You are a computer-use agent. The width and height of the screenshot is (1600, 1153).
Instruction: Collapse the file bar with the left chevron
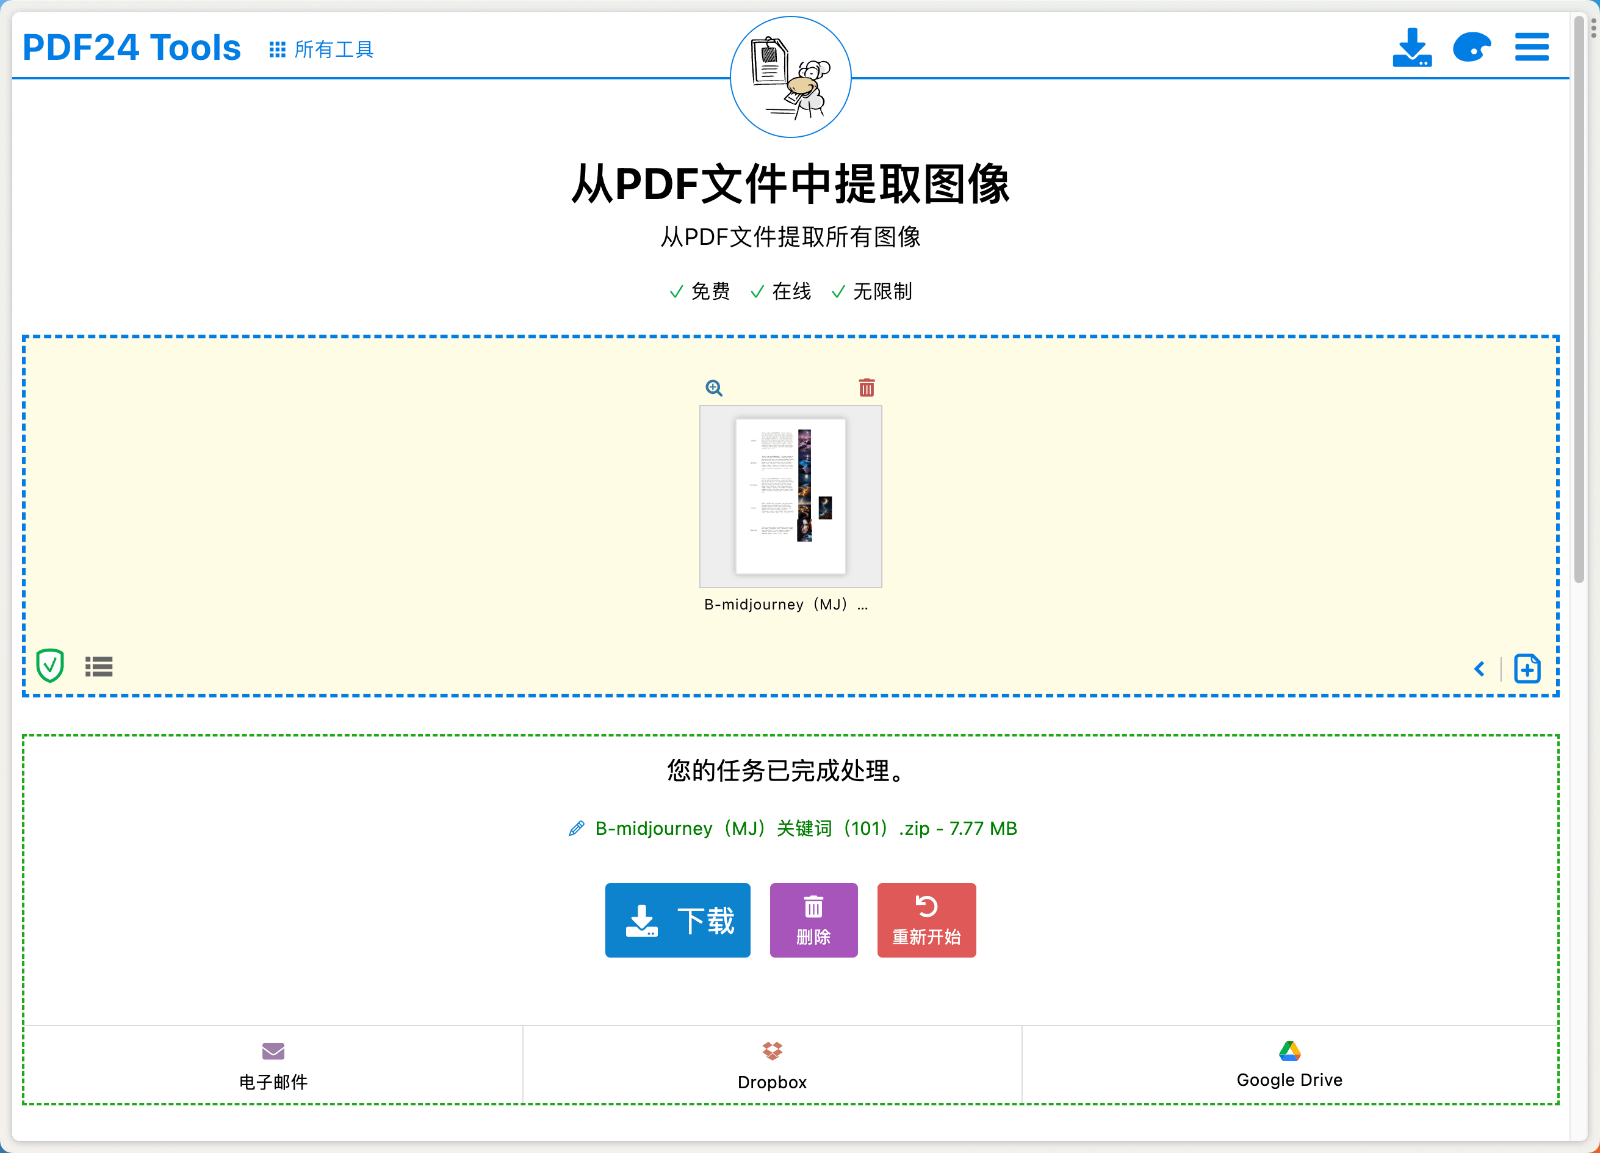tap(1479, 669)
